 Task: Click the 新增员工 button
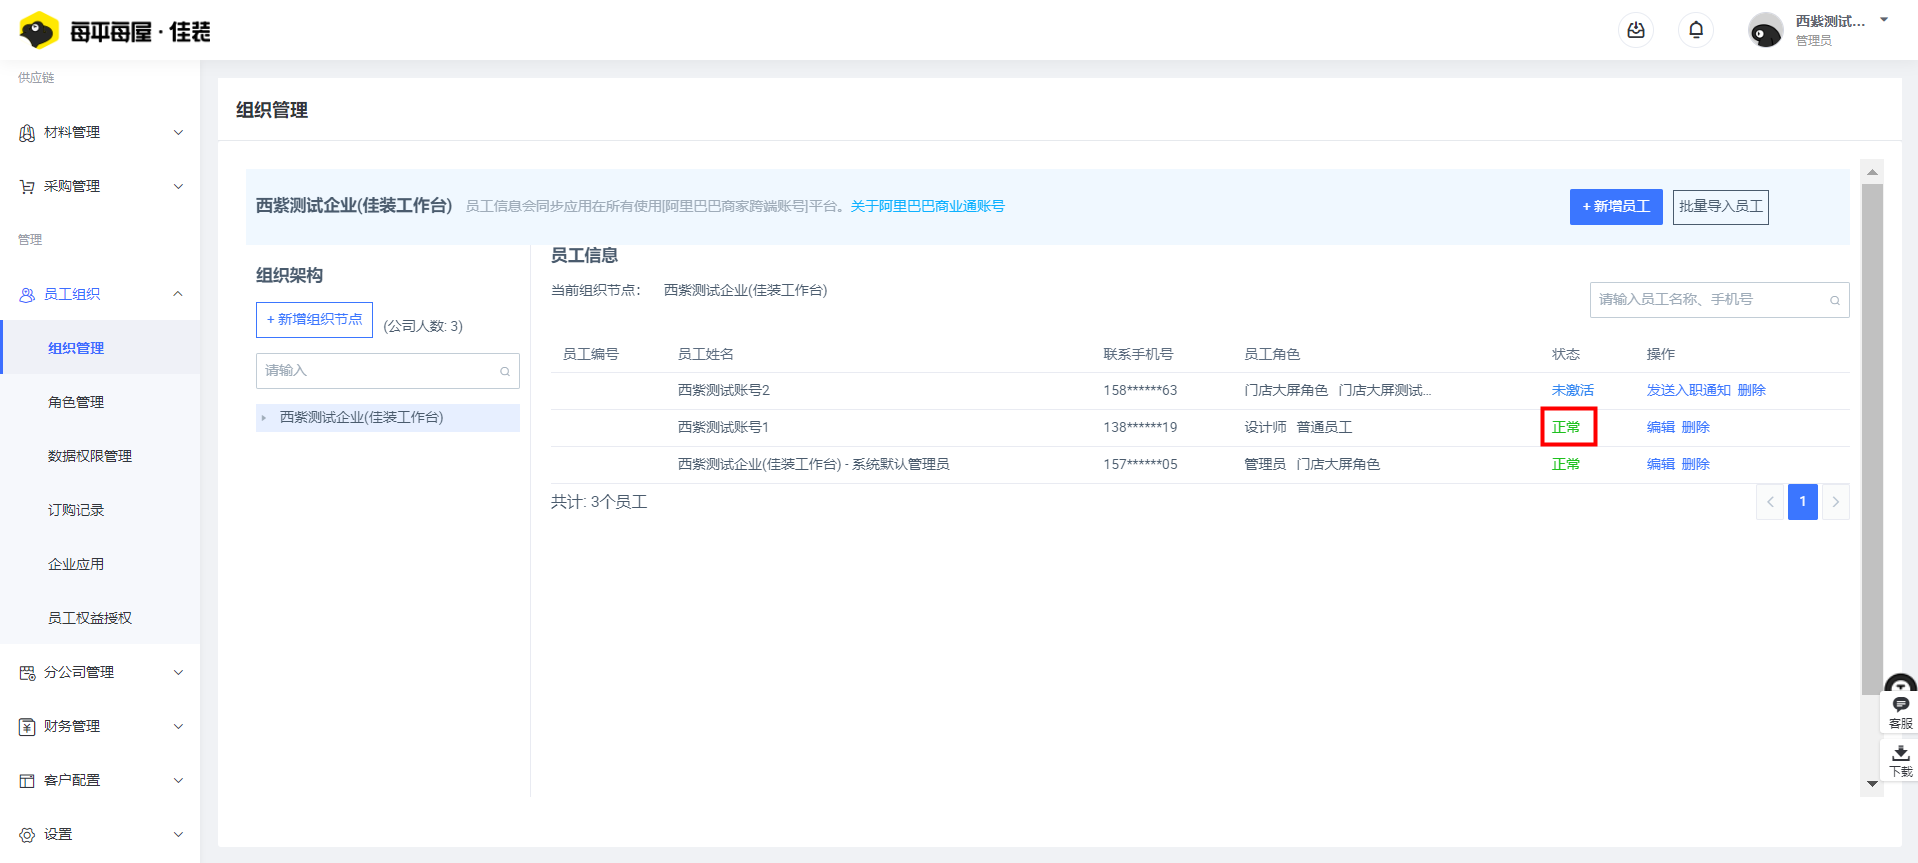pos(1616,207)
